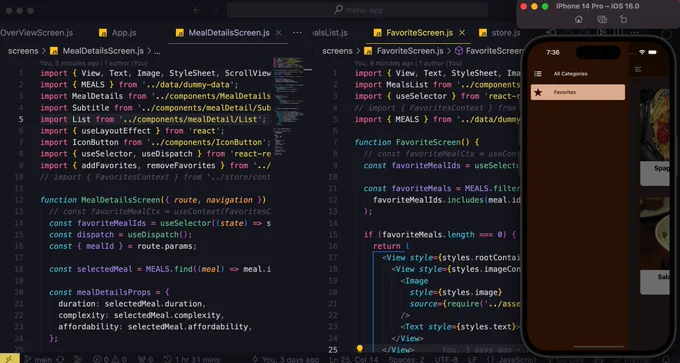Click line number 12 in left editor
680x363 pixels.
coord(19,200)
